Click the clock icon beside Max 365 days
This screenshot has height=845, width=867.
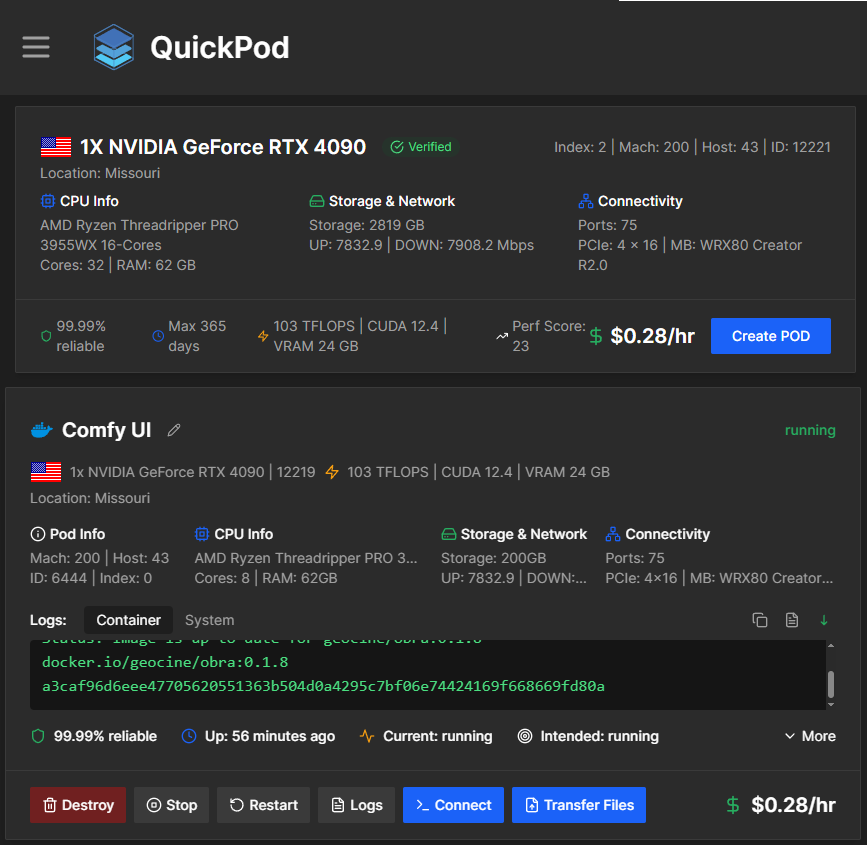tap(158, 336)
